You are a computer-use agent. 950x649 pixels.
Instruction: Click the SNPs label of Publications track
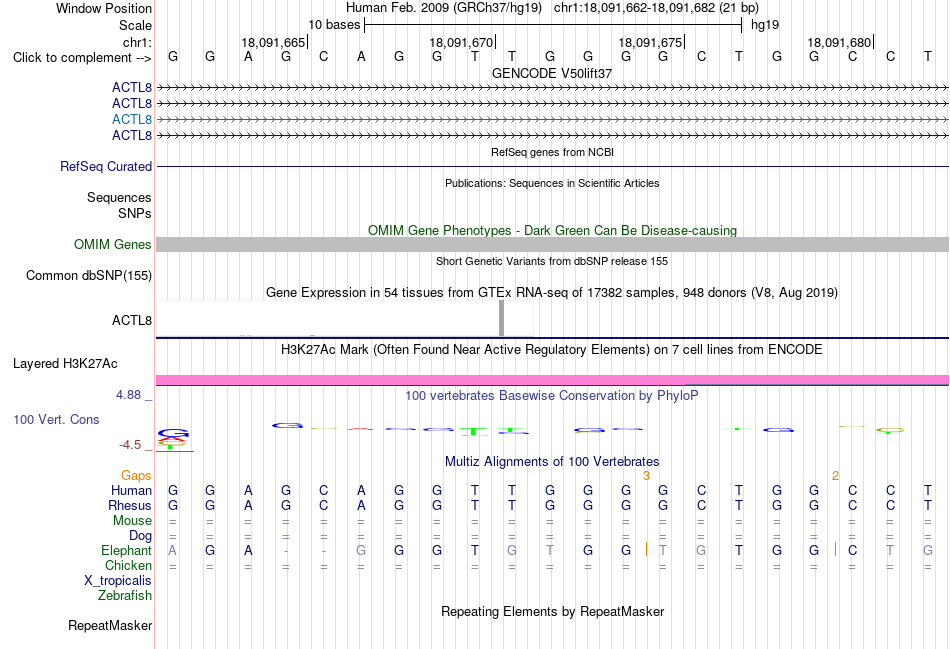(135, 213)
